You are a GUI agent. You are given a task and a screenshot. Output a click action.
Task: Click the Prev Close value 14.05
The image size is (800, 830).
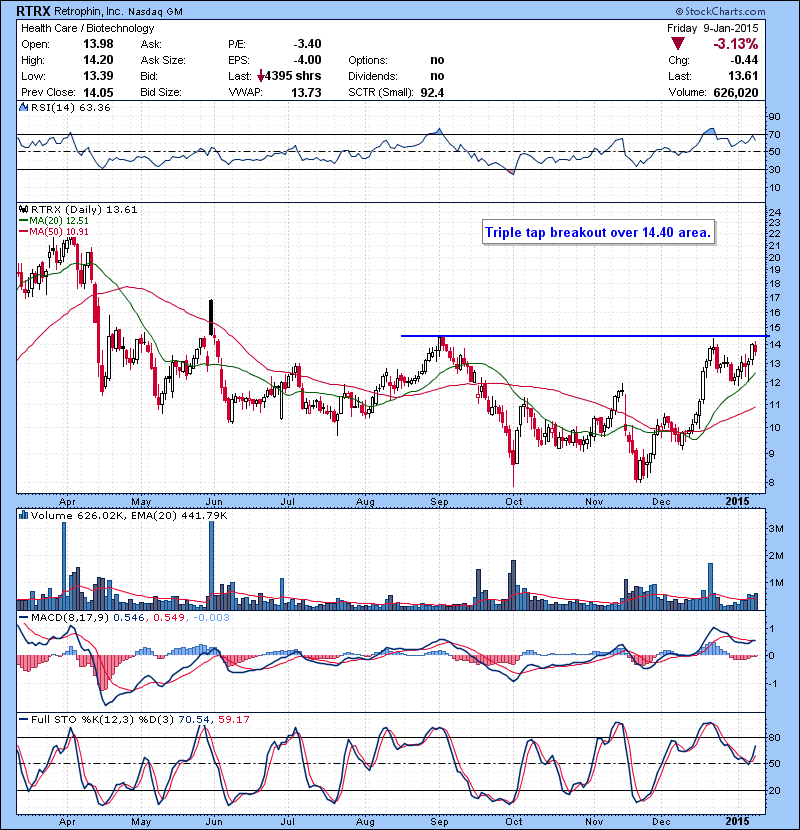[98, 93]
